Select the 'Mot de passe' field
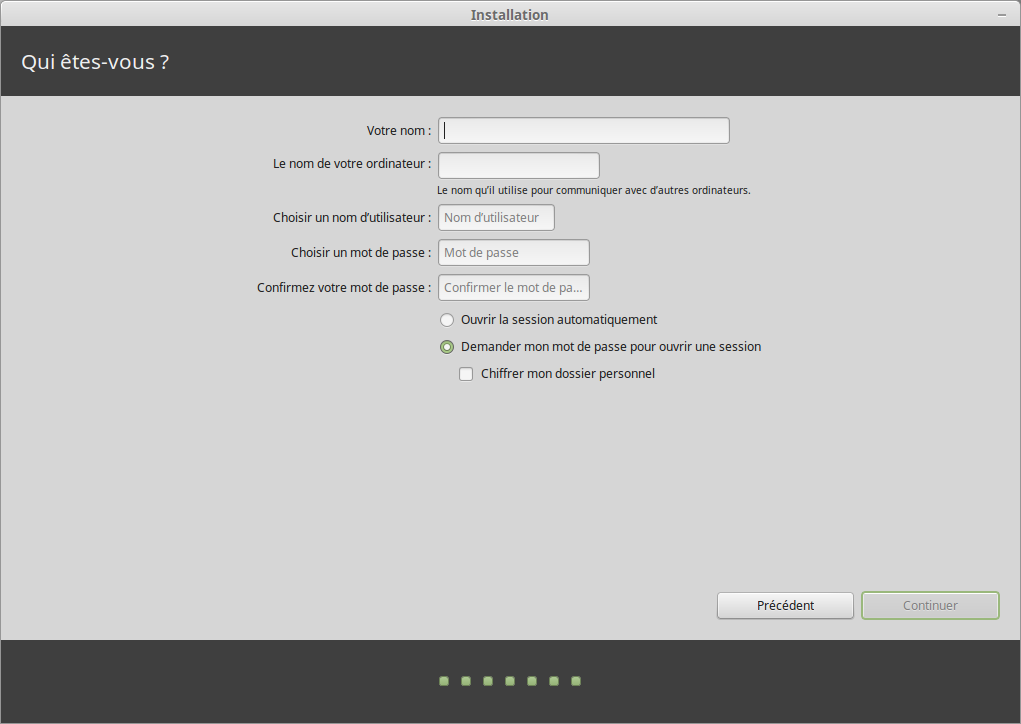This screenshot has width=1021, height=724. coord(513,253)
